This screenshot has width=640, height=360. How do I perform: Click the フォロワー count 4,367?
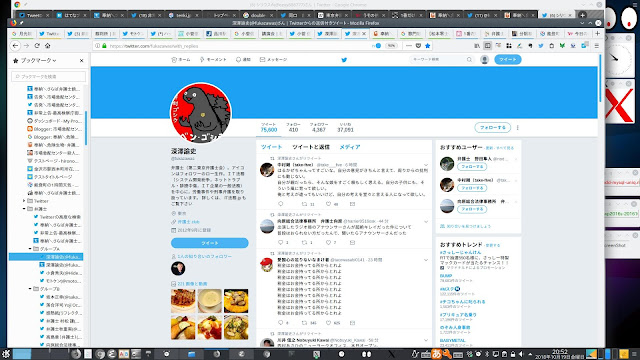point(318,127)
